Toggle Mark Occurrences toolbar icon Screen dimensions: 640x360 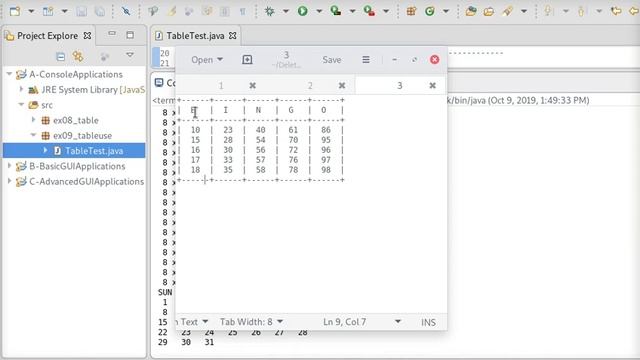172,11
